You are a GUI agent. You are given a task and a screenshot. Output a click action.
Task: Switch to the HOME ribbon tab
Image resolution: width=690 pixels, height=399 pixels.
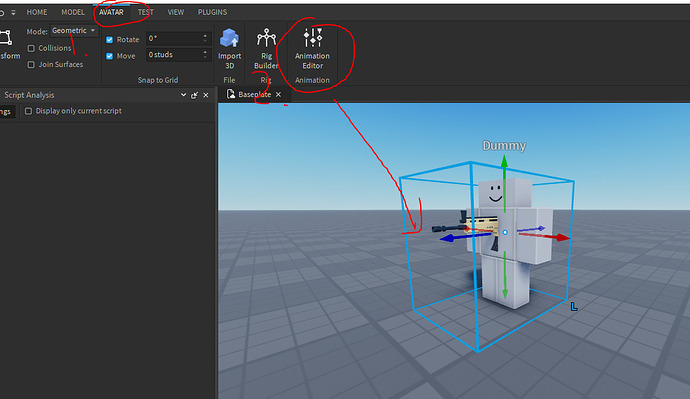(x=37, y=12)
